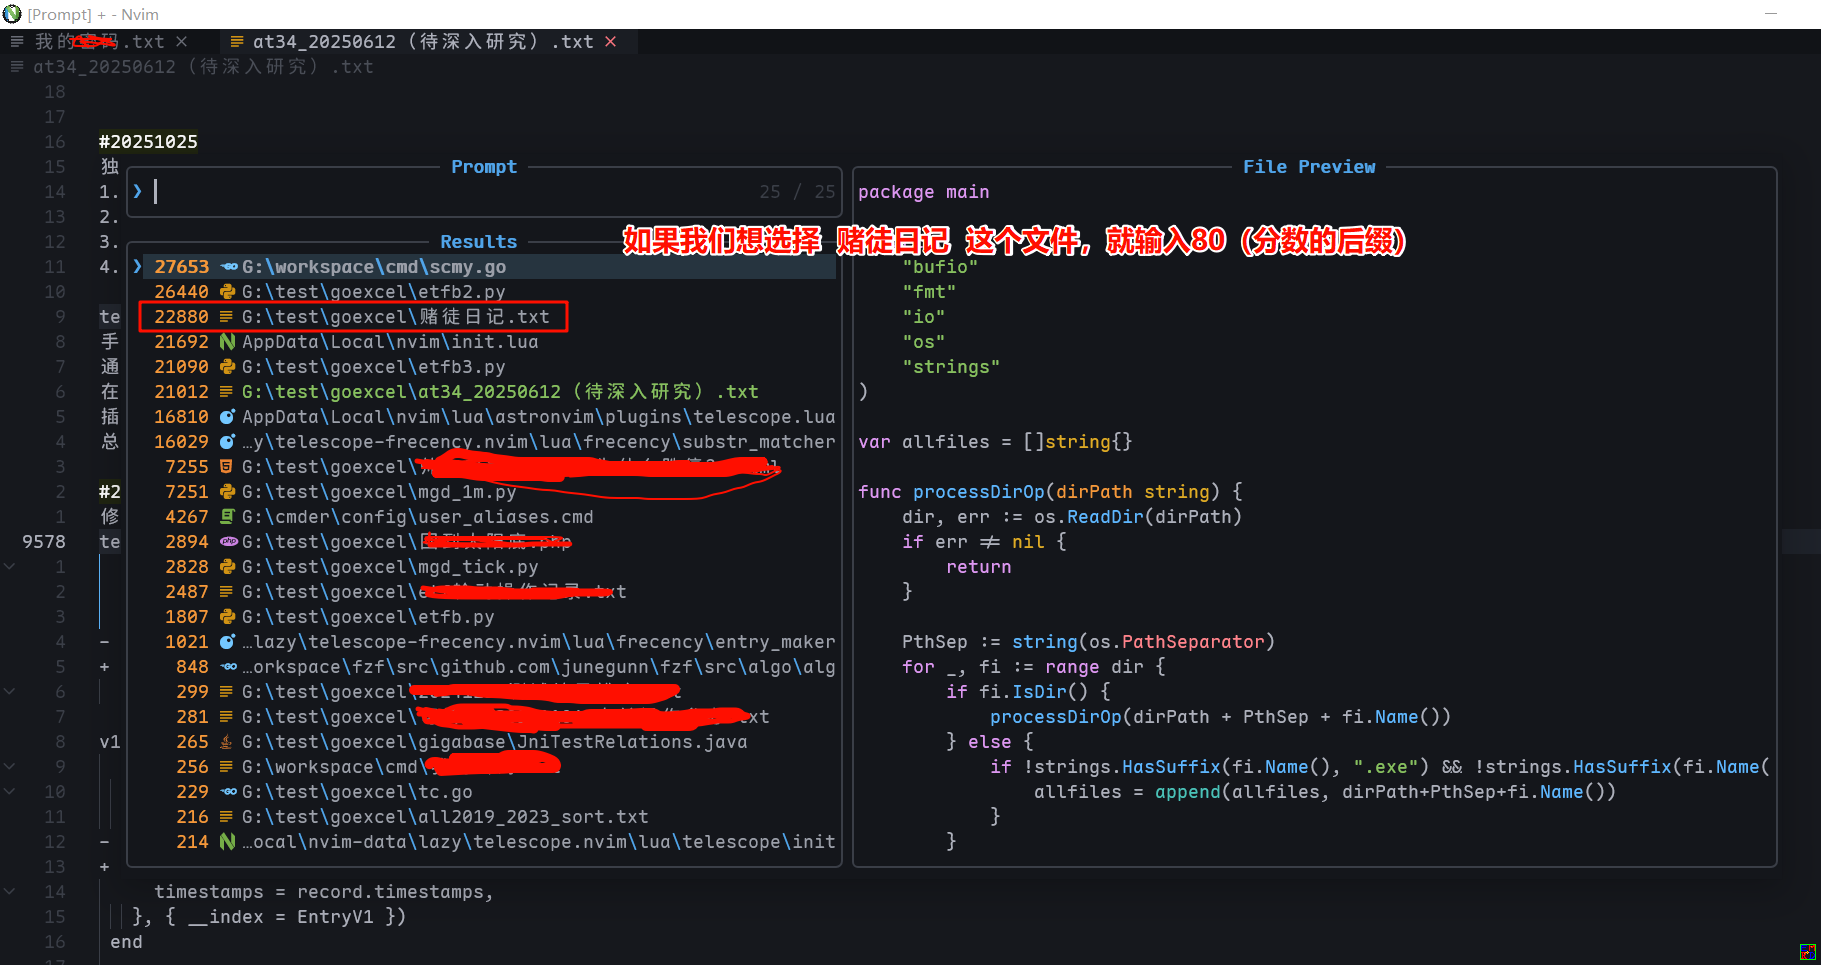Close the first .txt tab with its X
The image size is (1821, 965).
coord(182,41)
